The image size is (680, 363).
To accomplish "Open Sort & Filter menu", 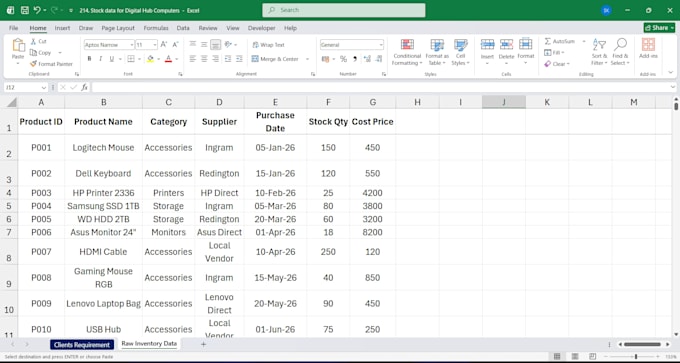I will click(x=599, y=52).
